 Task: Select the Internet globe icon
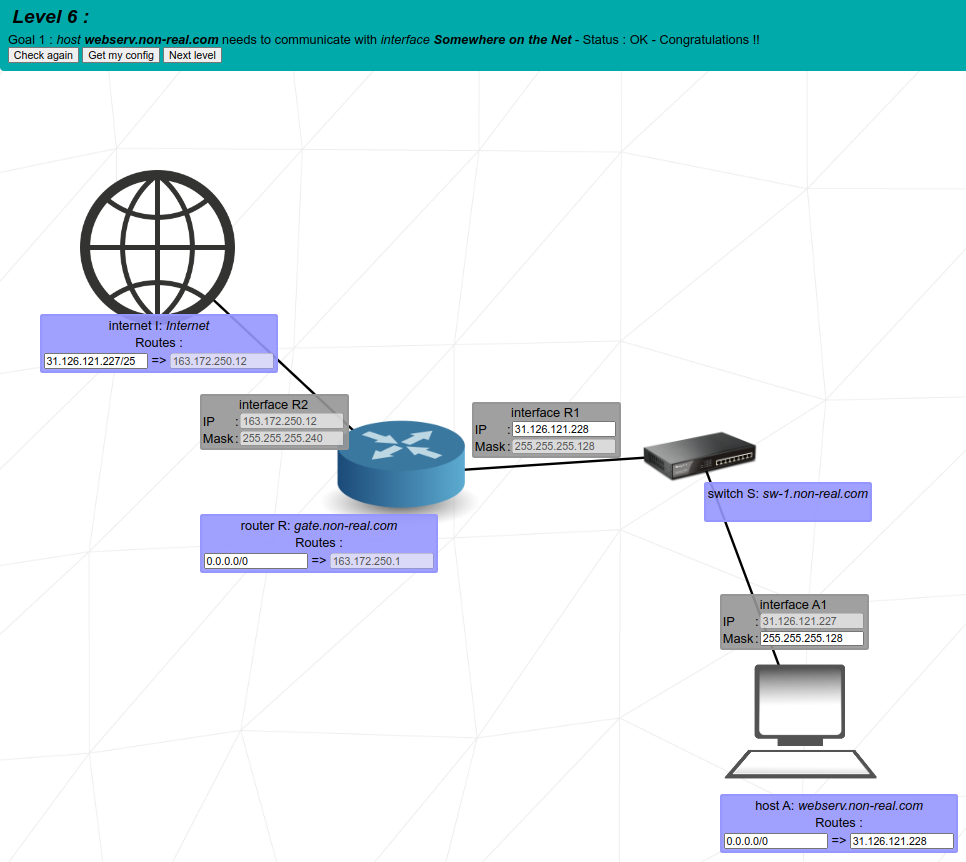coord(158,243)
